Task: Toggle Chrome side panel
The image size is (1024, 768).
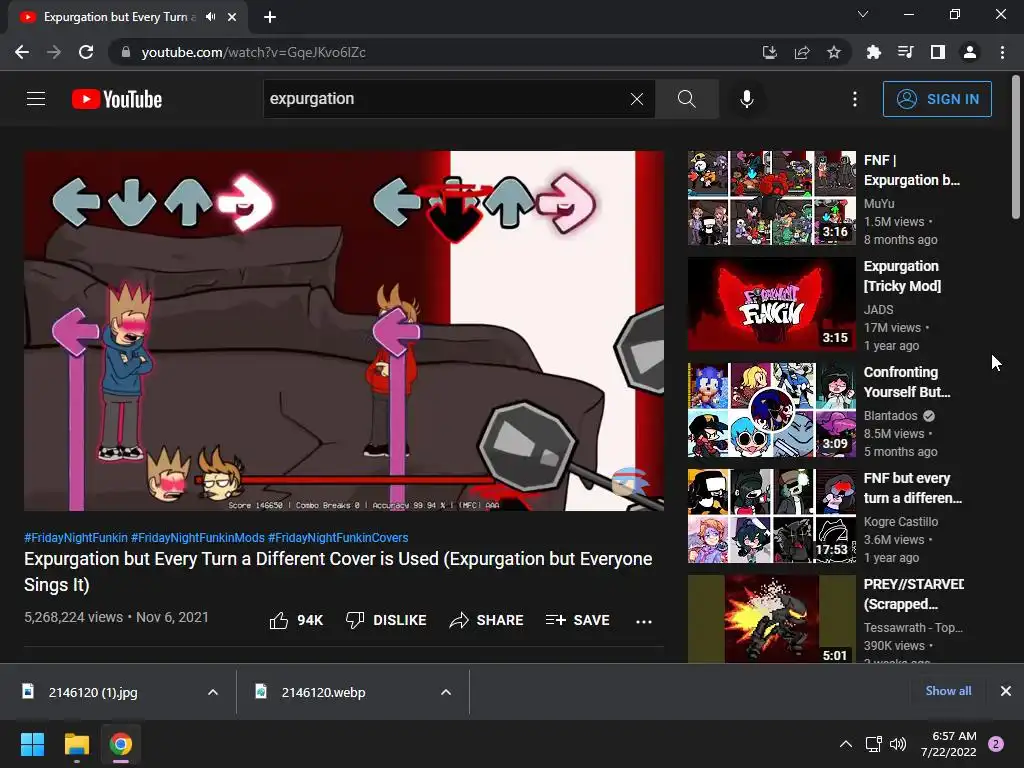Action: coord(938,52)
